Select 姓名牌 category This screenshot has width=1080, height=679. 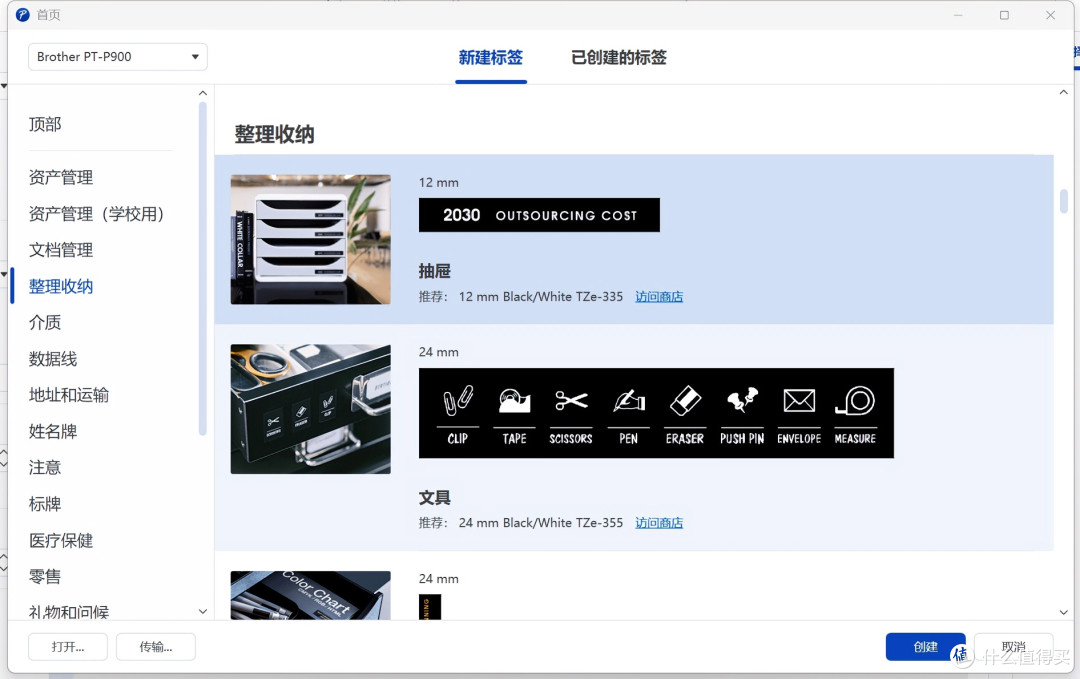(53, 432)
